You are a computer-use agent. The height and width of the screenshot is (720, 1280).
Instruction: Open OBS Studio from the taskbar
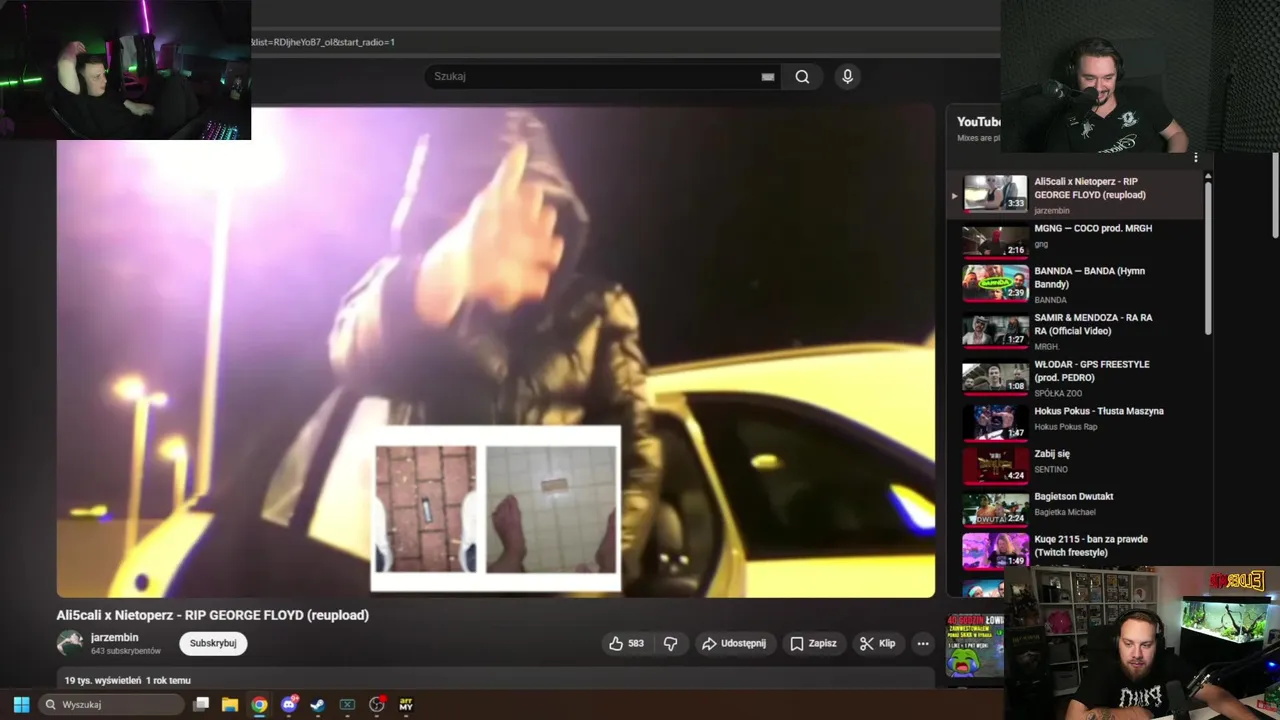click(x=377, y=704)
